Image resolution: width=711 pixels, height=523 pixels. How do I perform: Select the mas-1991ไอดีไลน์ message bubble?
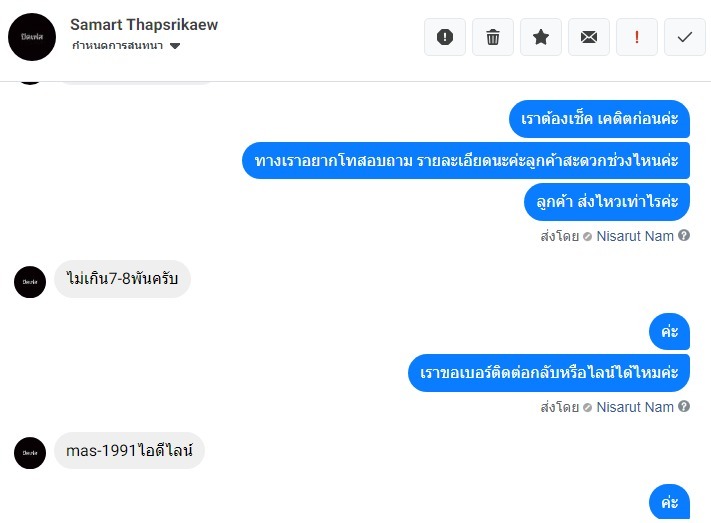tap(129, 451)
